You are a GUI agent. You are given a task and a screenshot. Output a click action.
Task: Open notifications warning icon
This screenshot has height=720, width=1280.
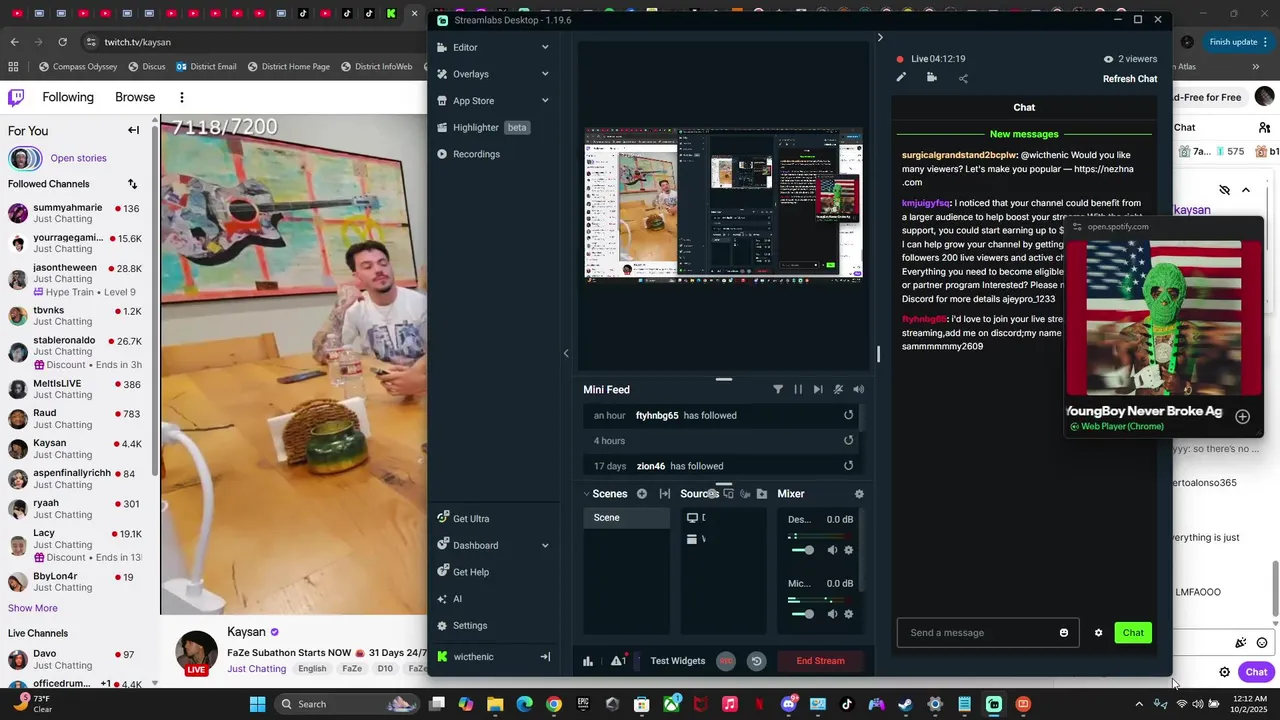618,660
